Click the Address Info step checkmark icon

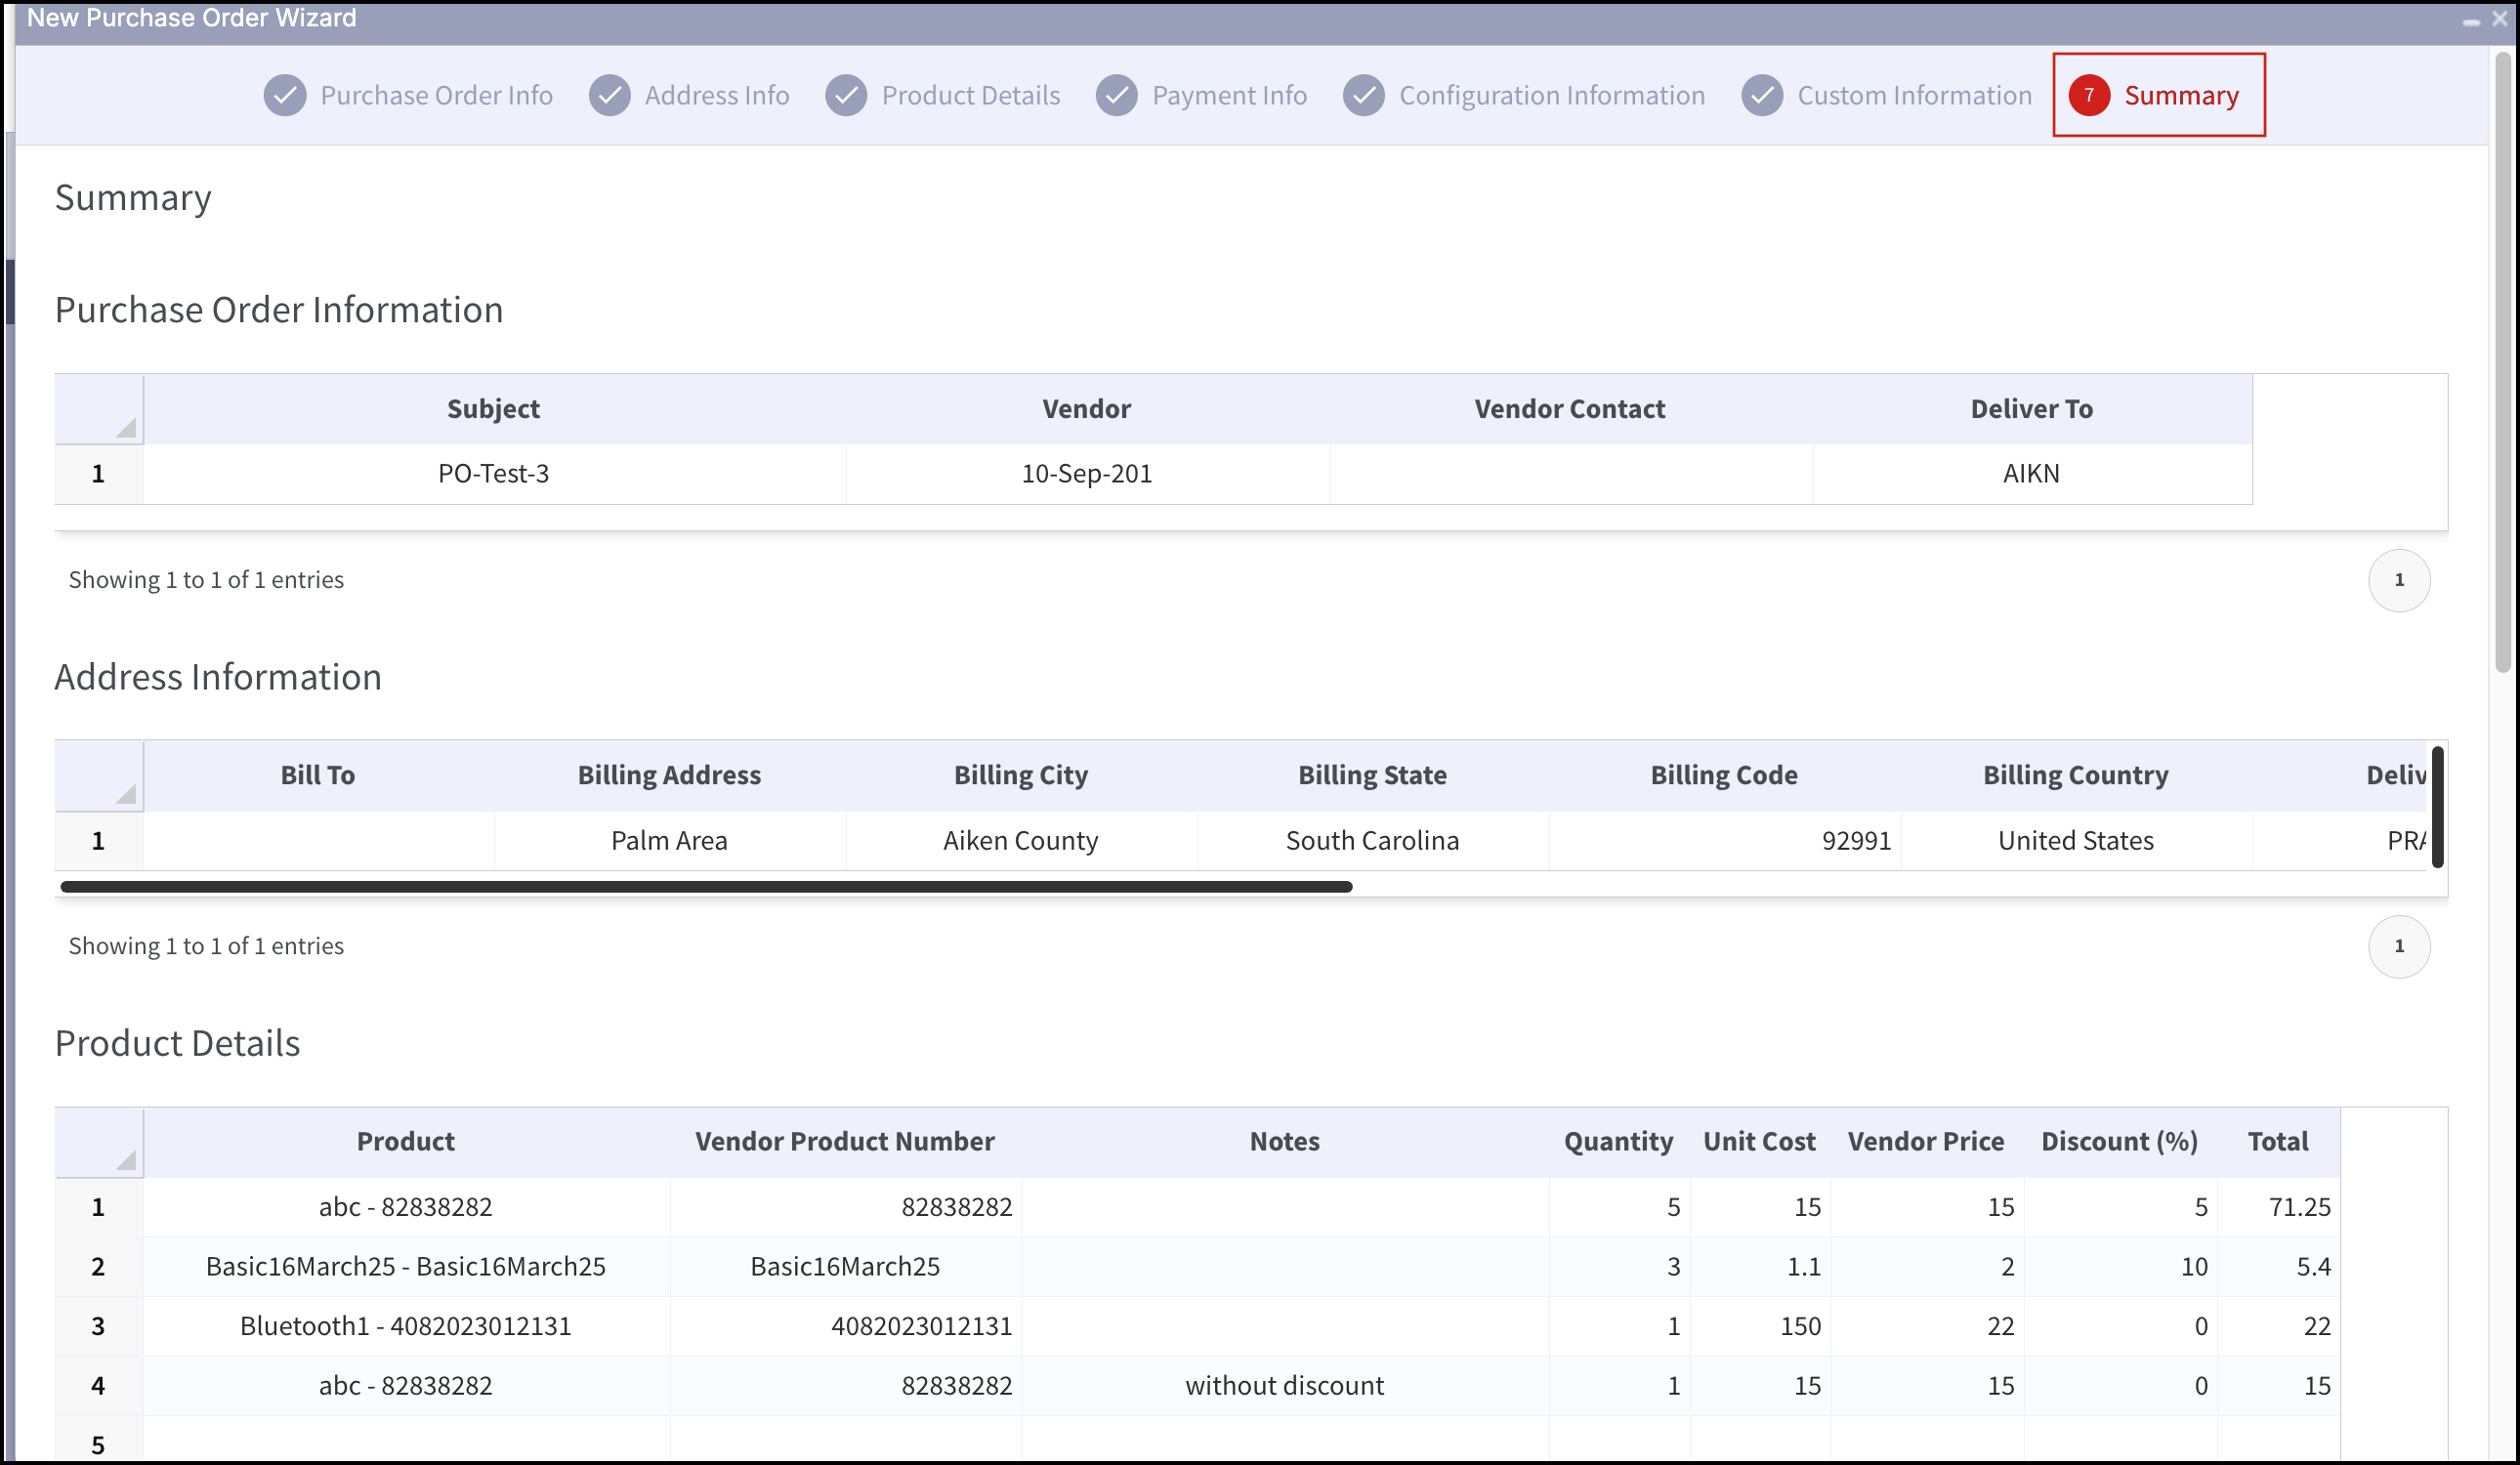coord(610,96)
